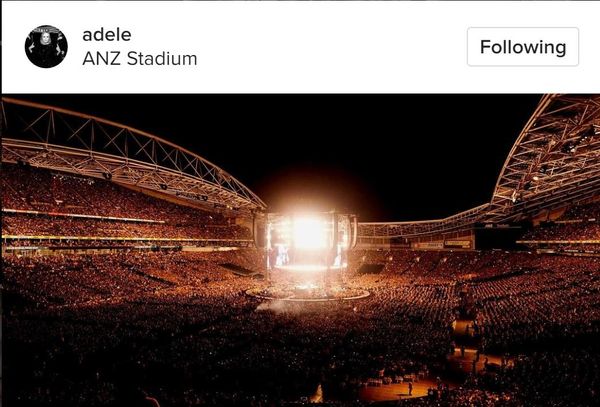This screenshot has height=407, width=600.
Task: Open the ANZ Stadium location tag
Action: pos(140,59)
